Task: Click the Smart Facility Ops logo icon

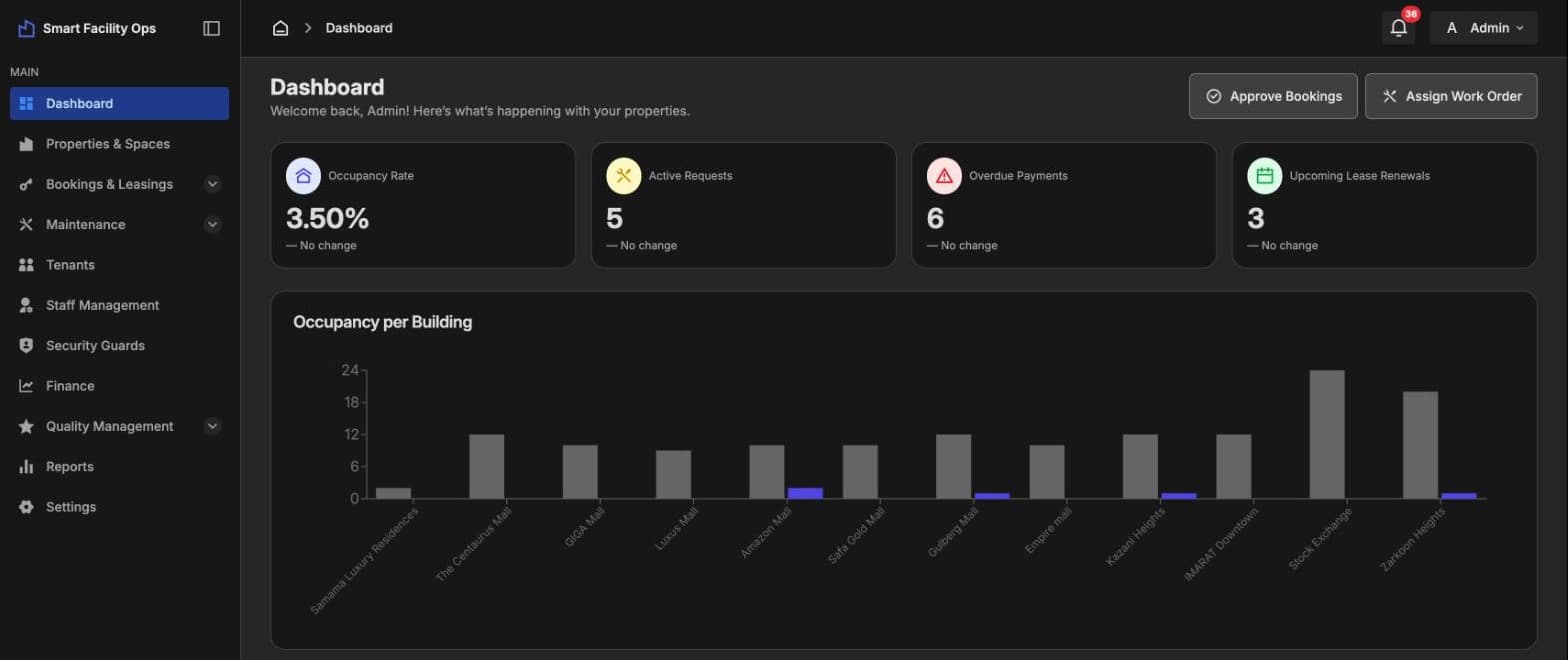Action: click(26, 28)
